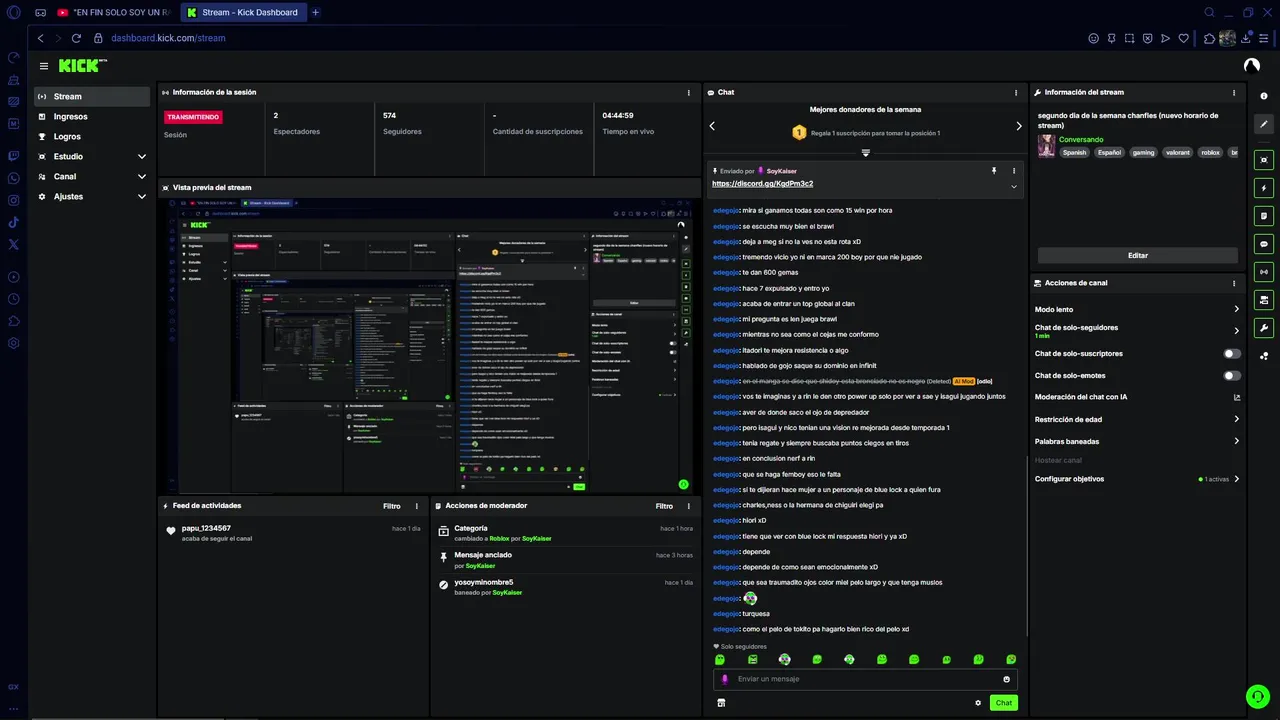The width and height of the screenshot is (1280, 720).
Task: Expand the pinned message chevron
Action: pos(1014,186)
